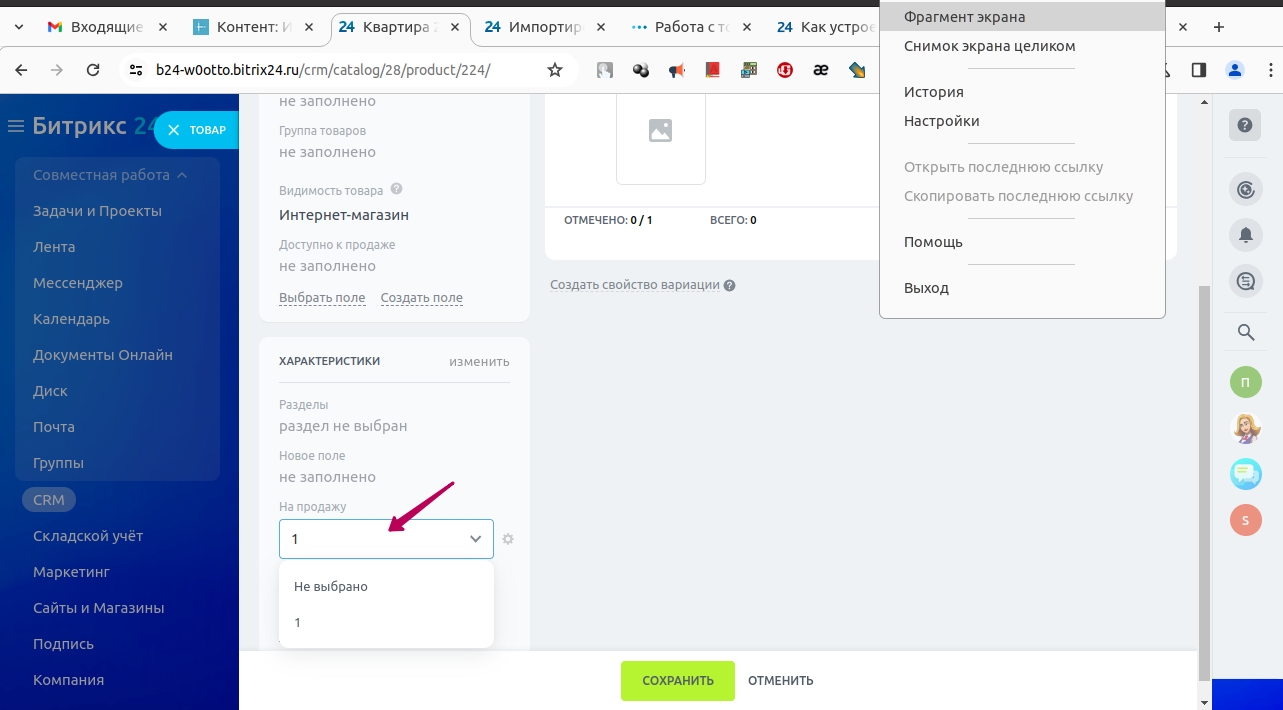Click the help question mark icon in right sidebar
Image resolution: width=1283 pixels, height=710 pixels.
(1244, 125)
